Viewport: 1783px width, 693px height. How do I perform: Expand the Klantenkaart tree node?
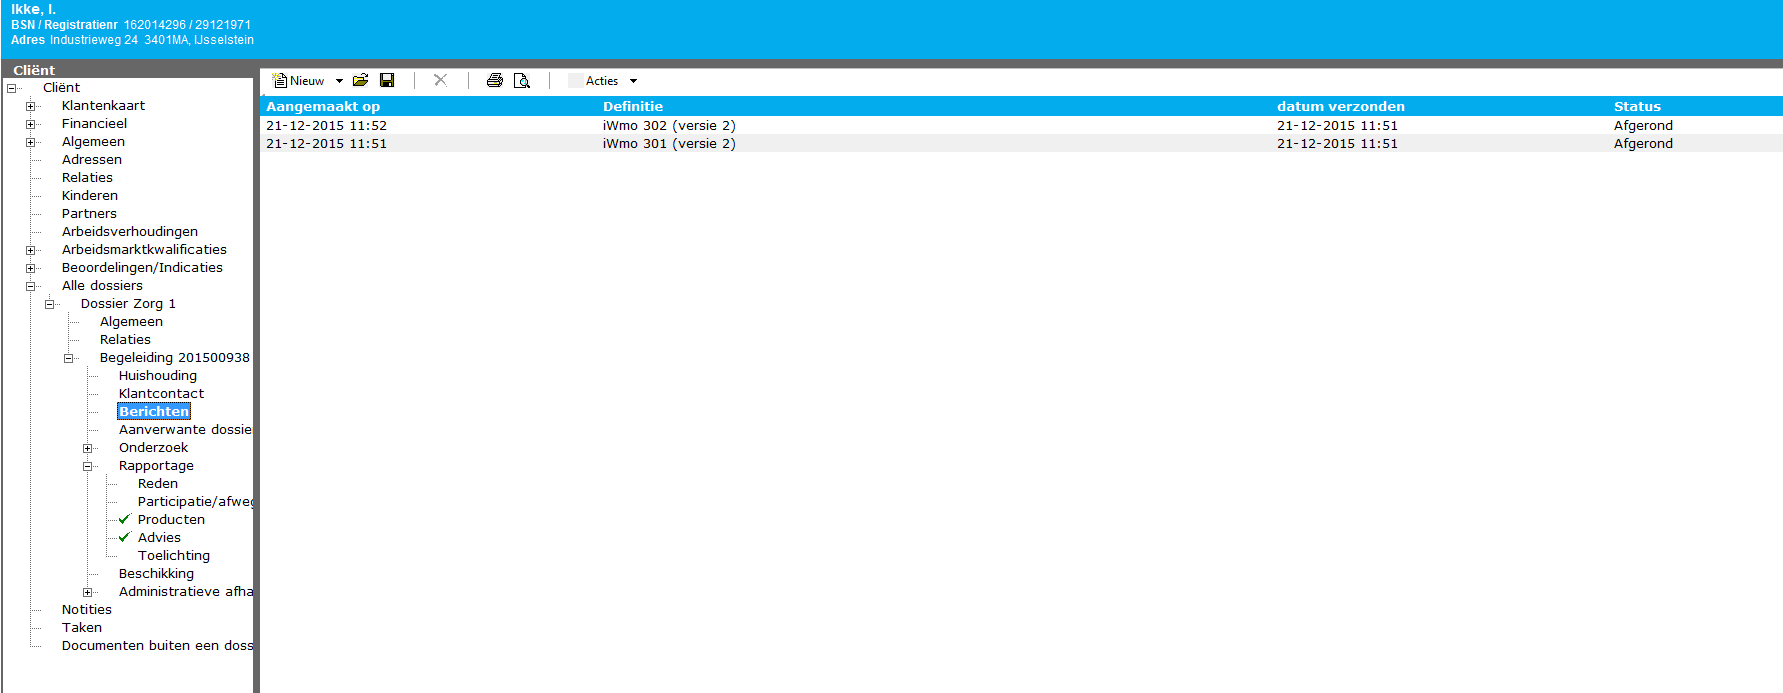[x=31, y=106]
